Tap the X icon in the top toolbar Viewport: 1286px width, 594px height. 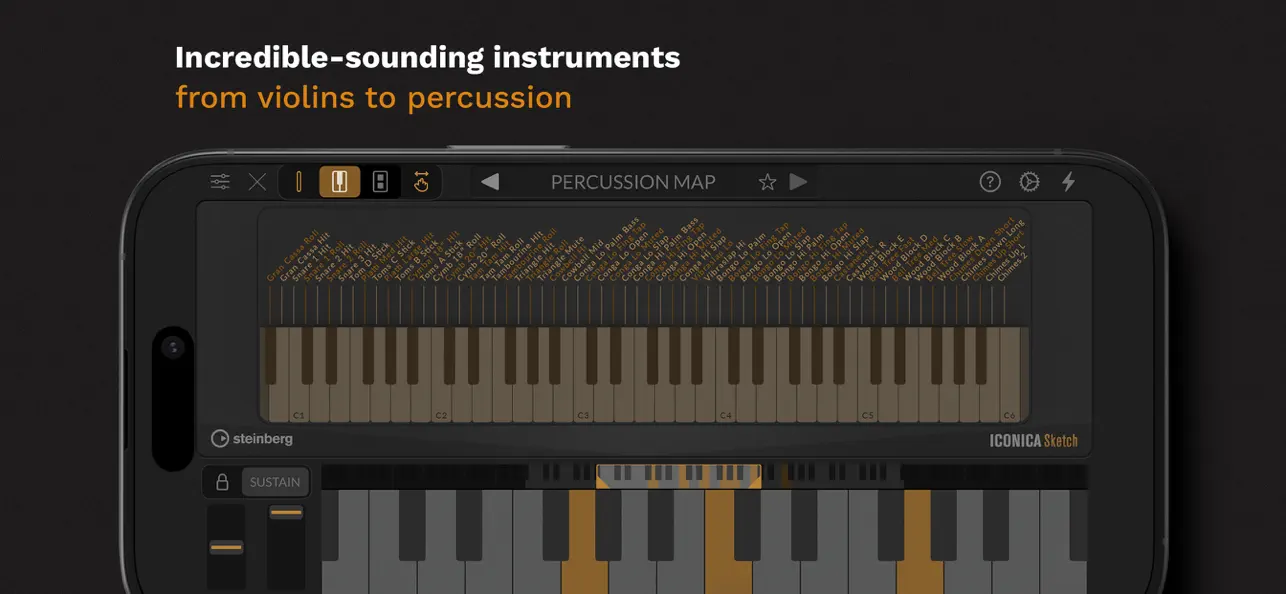click(x=257, y=182)
